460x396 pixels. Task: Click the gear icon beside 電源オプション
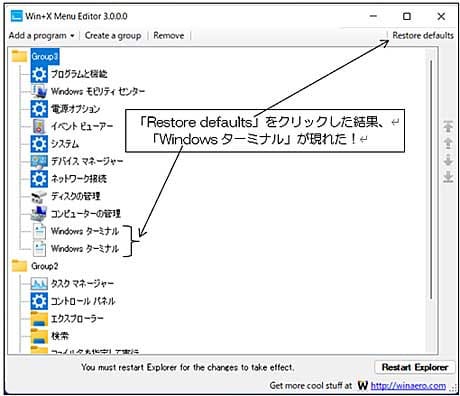click(x=39, y=109)
